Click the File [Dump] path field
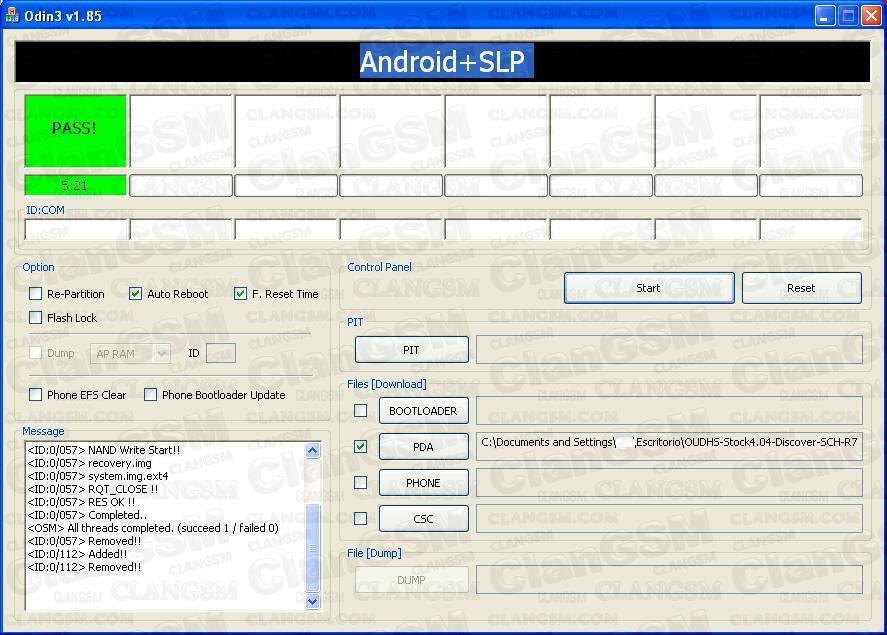 point(670,580)
